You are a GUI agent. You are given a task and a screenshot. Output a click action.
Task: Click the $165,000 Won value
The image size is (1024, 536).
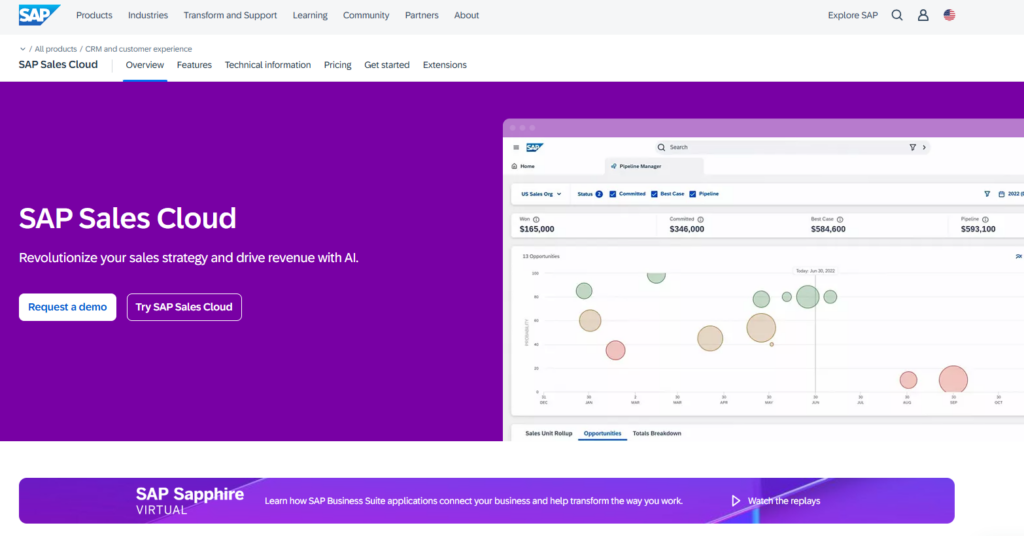coord(537,229)
